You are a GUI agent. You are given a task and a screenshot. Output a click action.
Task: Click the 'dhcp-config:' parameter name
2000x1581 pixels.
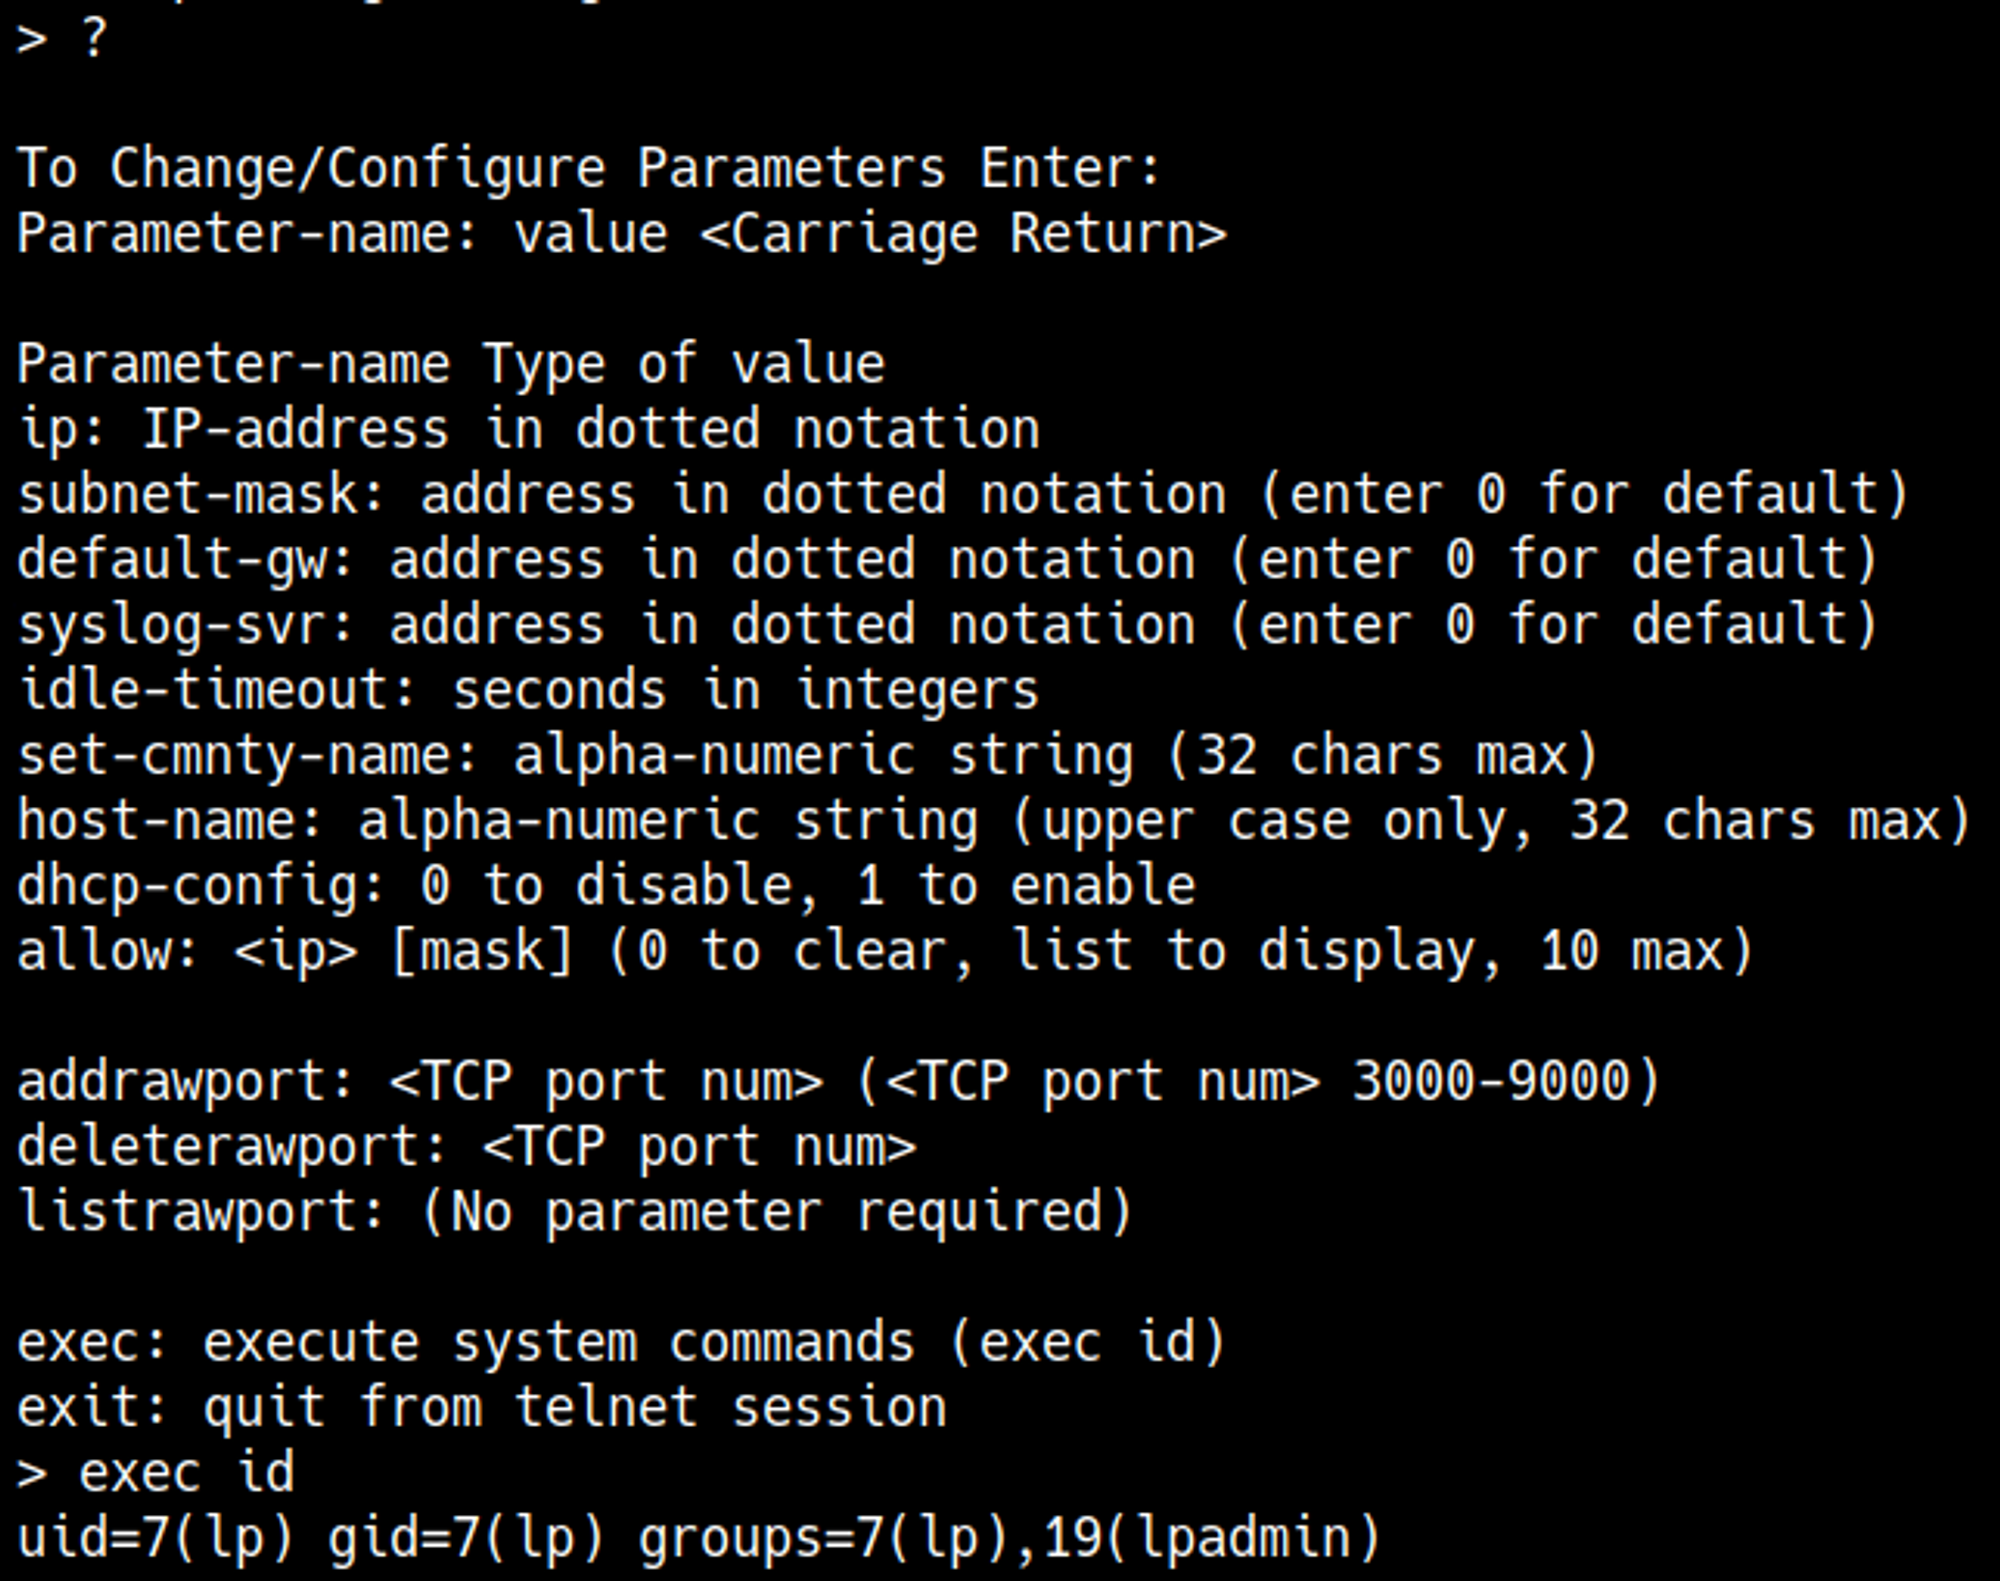(201, 887)
